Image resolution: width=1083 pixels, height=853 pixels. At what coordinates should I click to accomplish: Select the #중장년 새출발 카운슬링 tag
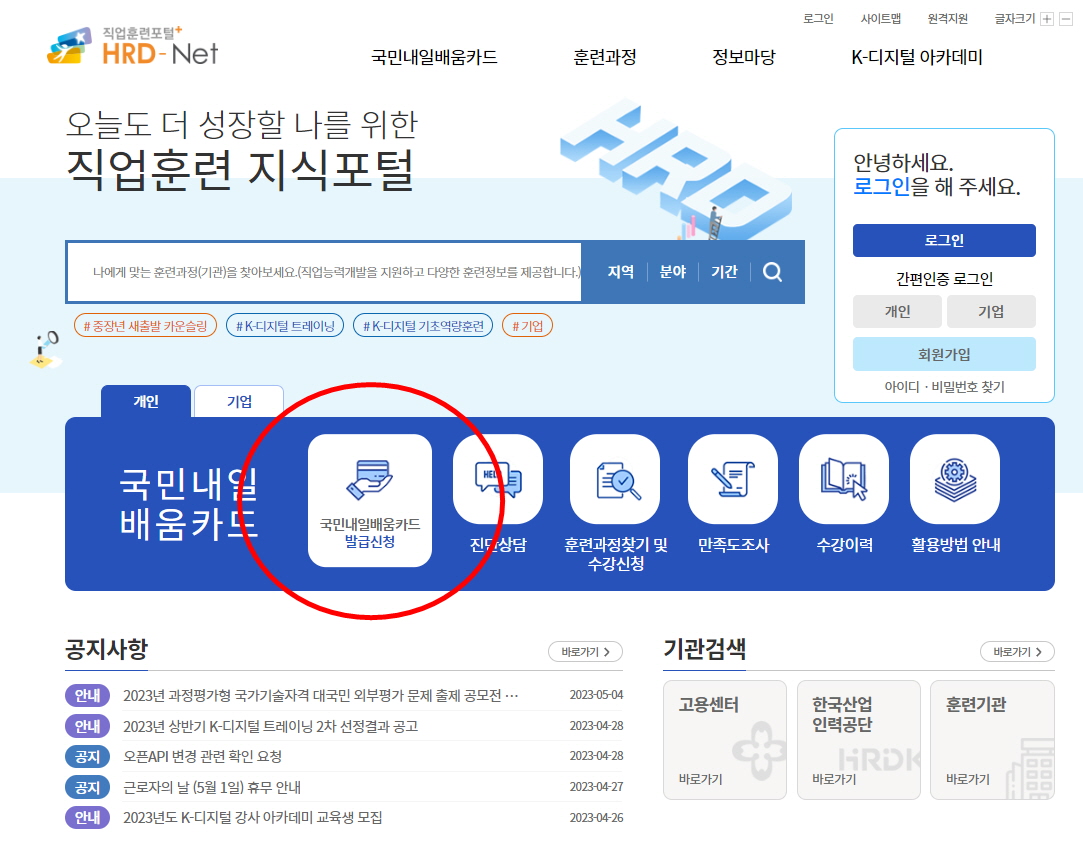click(145, 325)
